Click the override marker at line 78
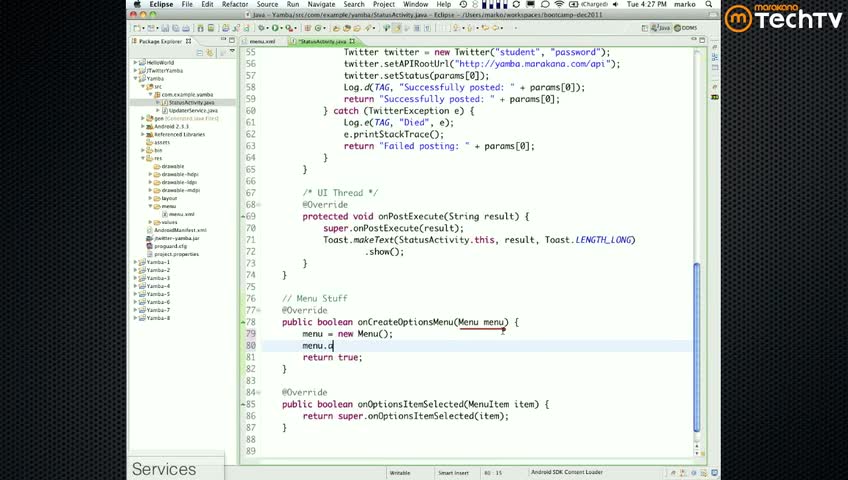 (x=243, y=322)
